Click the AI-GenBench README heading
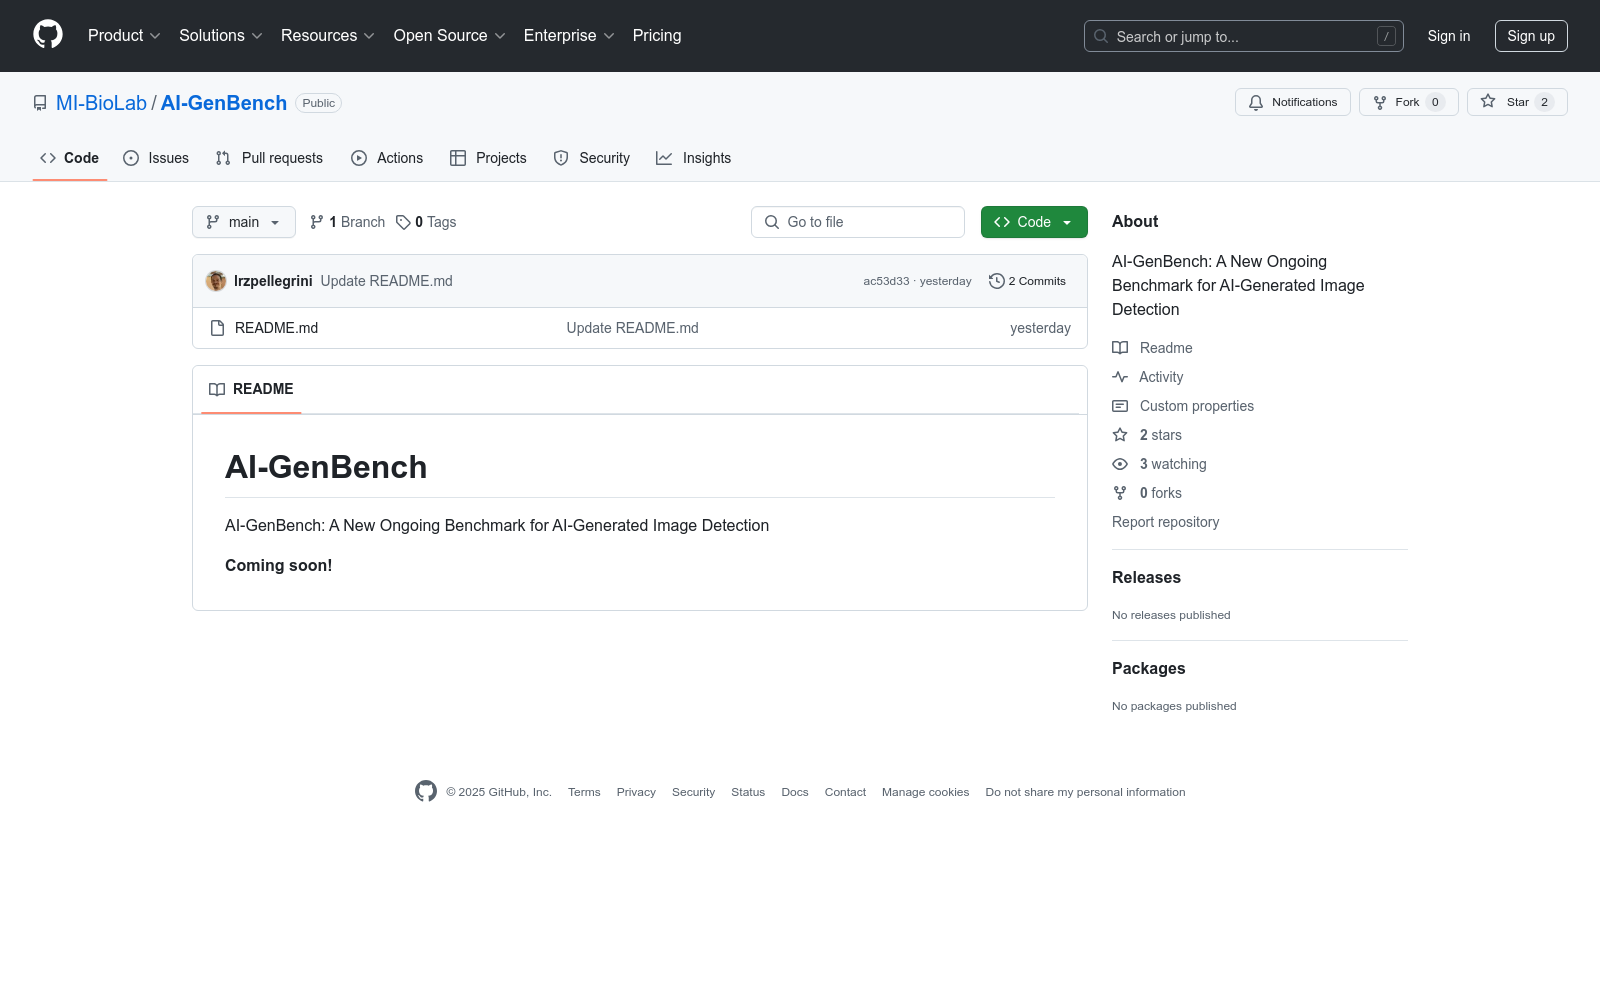Screen dimensions: 1600x1000 326,467
